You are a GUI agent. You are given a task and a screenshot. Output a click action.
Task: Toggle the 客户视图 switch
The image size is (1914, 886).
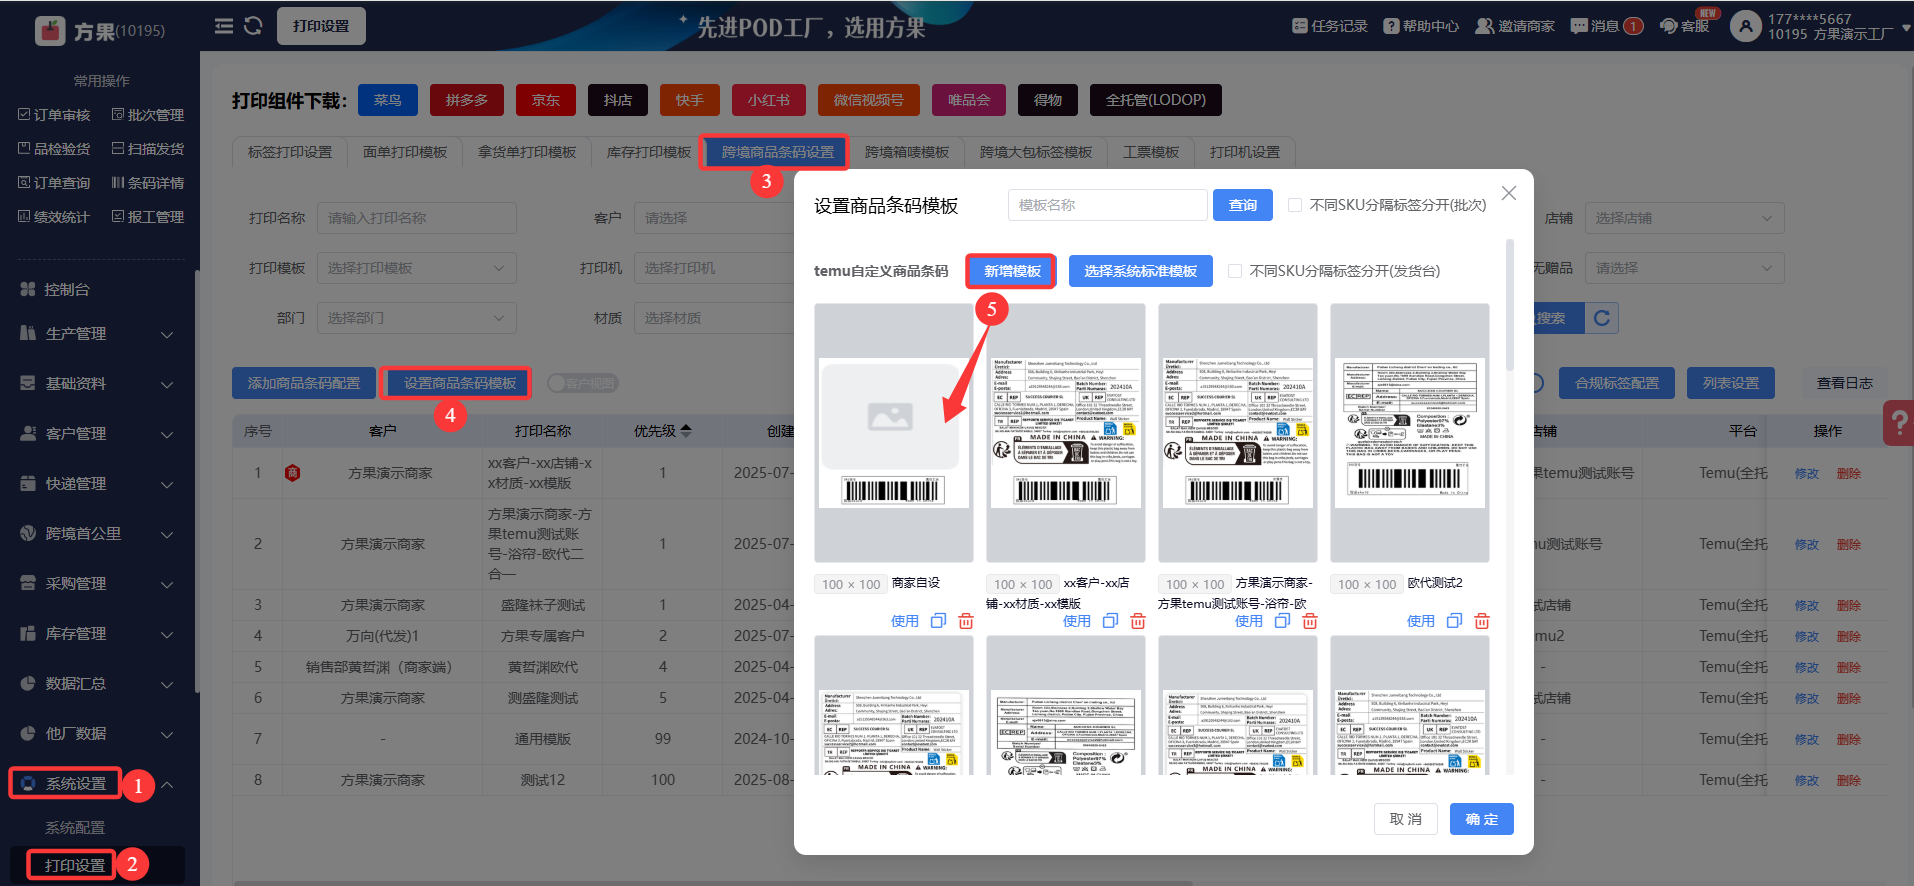click(582, 383)
